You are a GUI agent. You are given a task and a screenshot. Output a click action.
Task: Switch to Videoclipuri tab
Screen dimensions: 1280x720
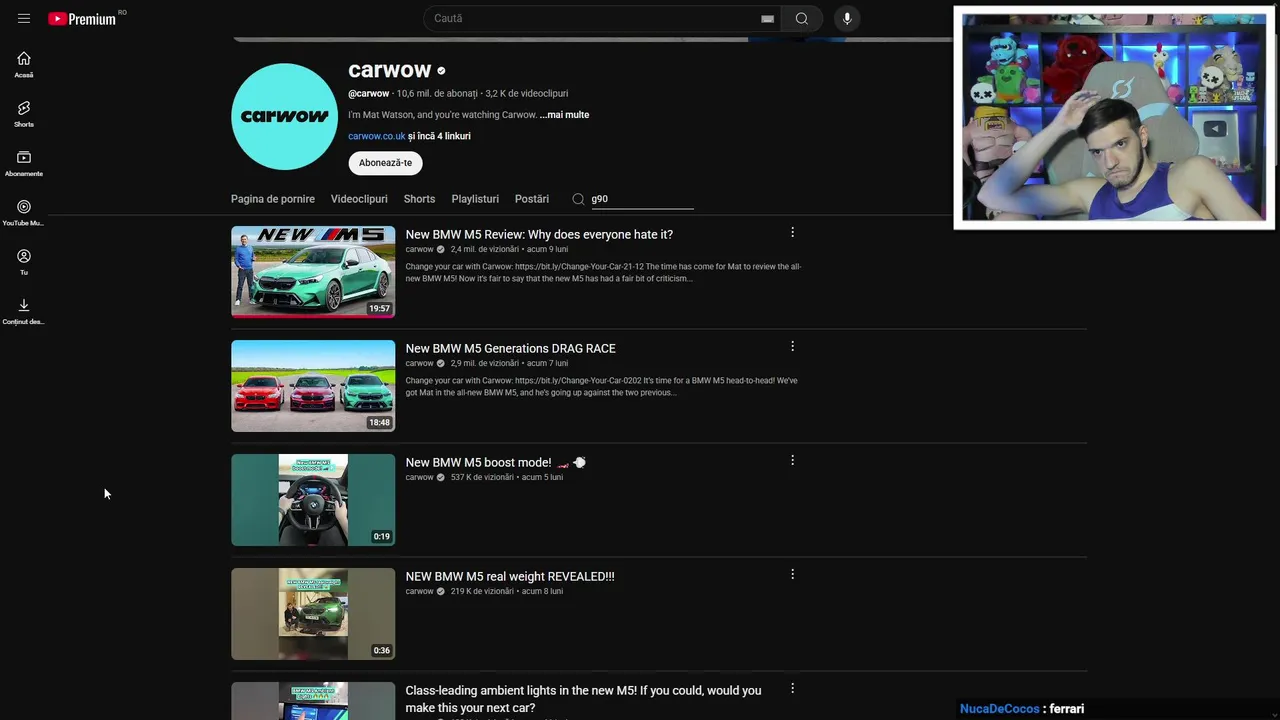point(359,199)
